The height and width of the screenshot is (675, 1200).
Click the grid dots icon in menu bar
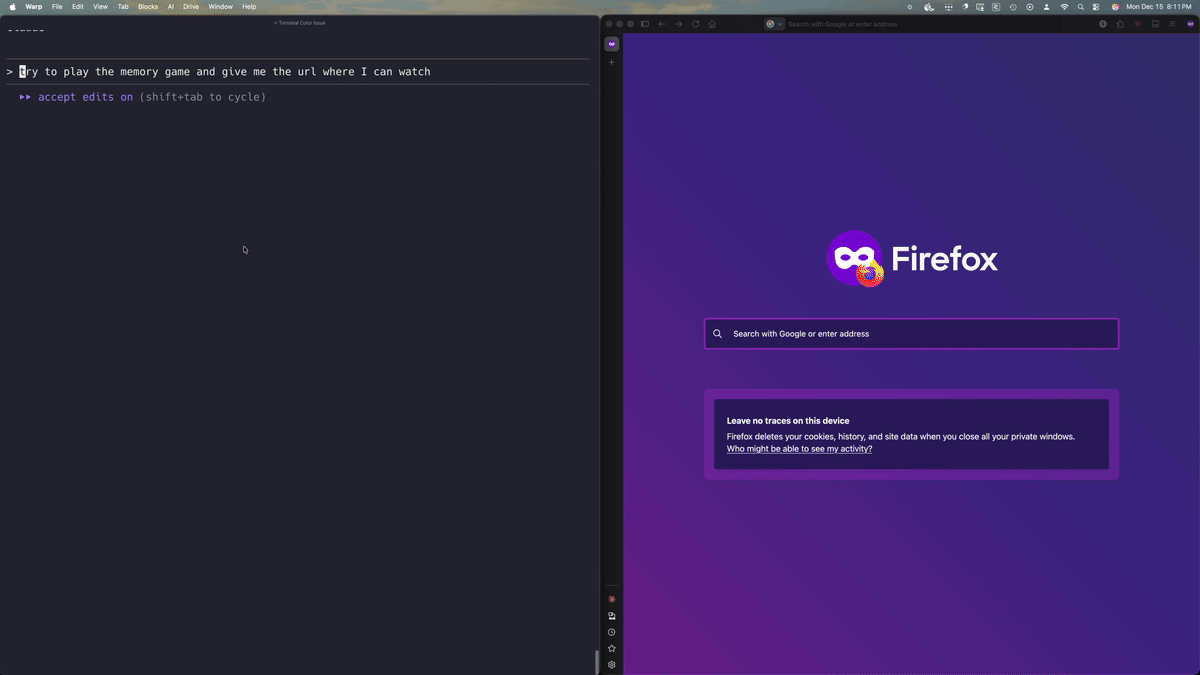[948, 8]
